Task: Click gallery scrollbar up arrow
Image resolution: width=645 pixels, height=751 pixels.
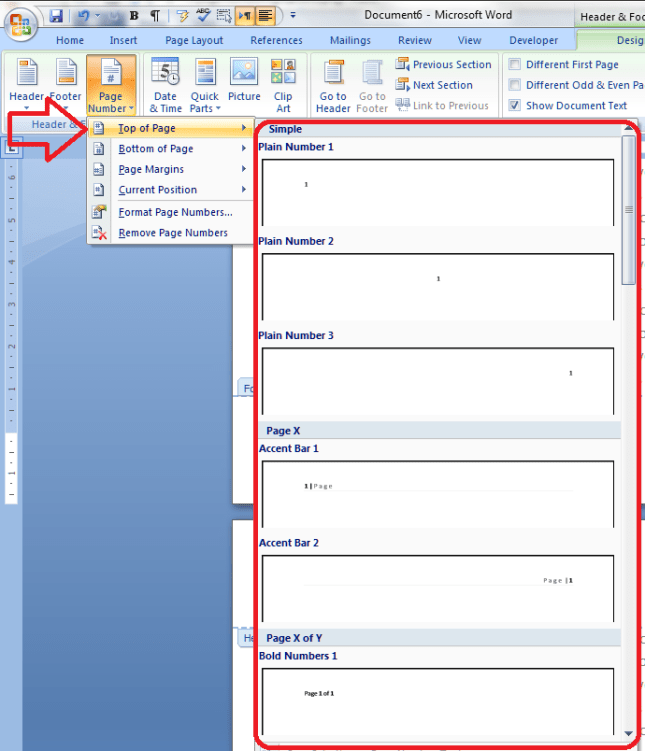Action: pos(628,128)
